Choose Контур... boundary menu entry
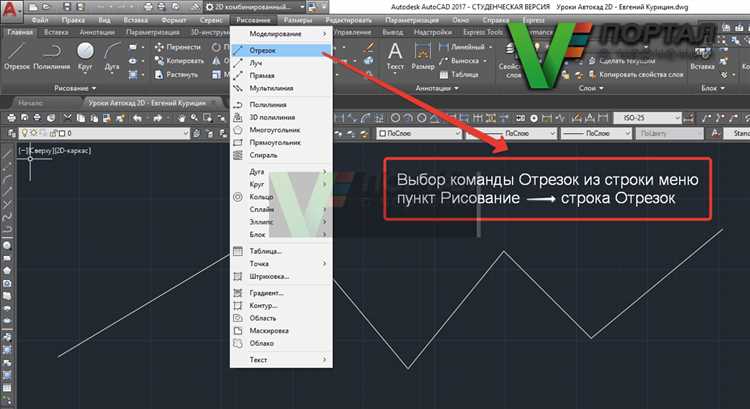Image resolution: width=750 pixels, height=409 pixels. (x=281, y=305)
